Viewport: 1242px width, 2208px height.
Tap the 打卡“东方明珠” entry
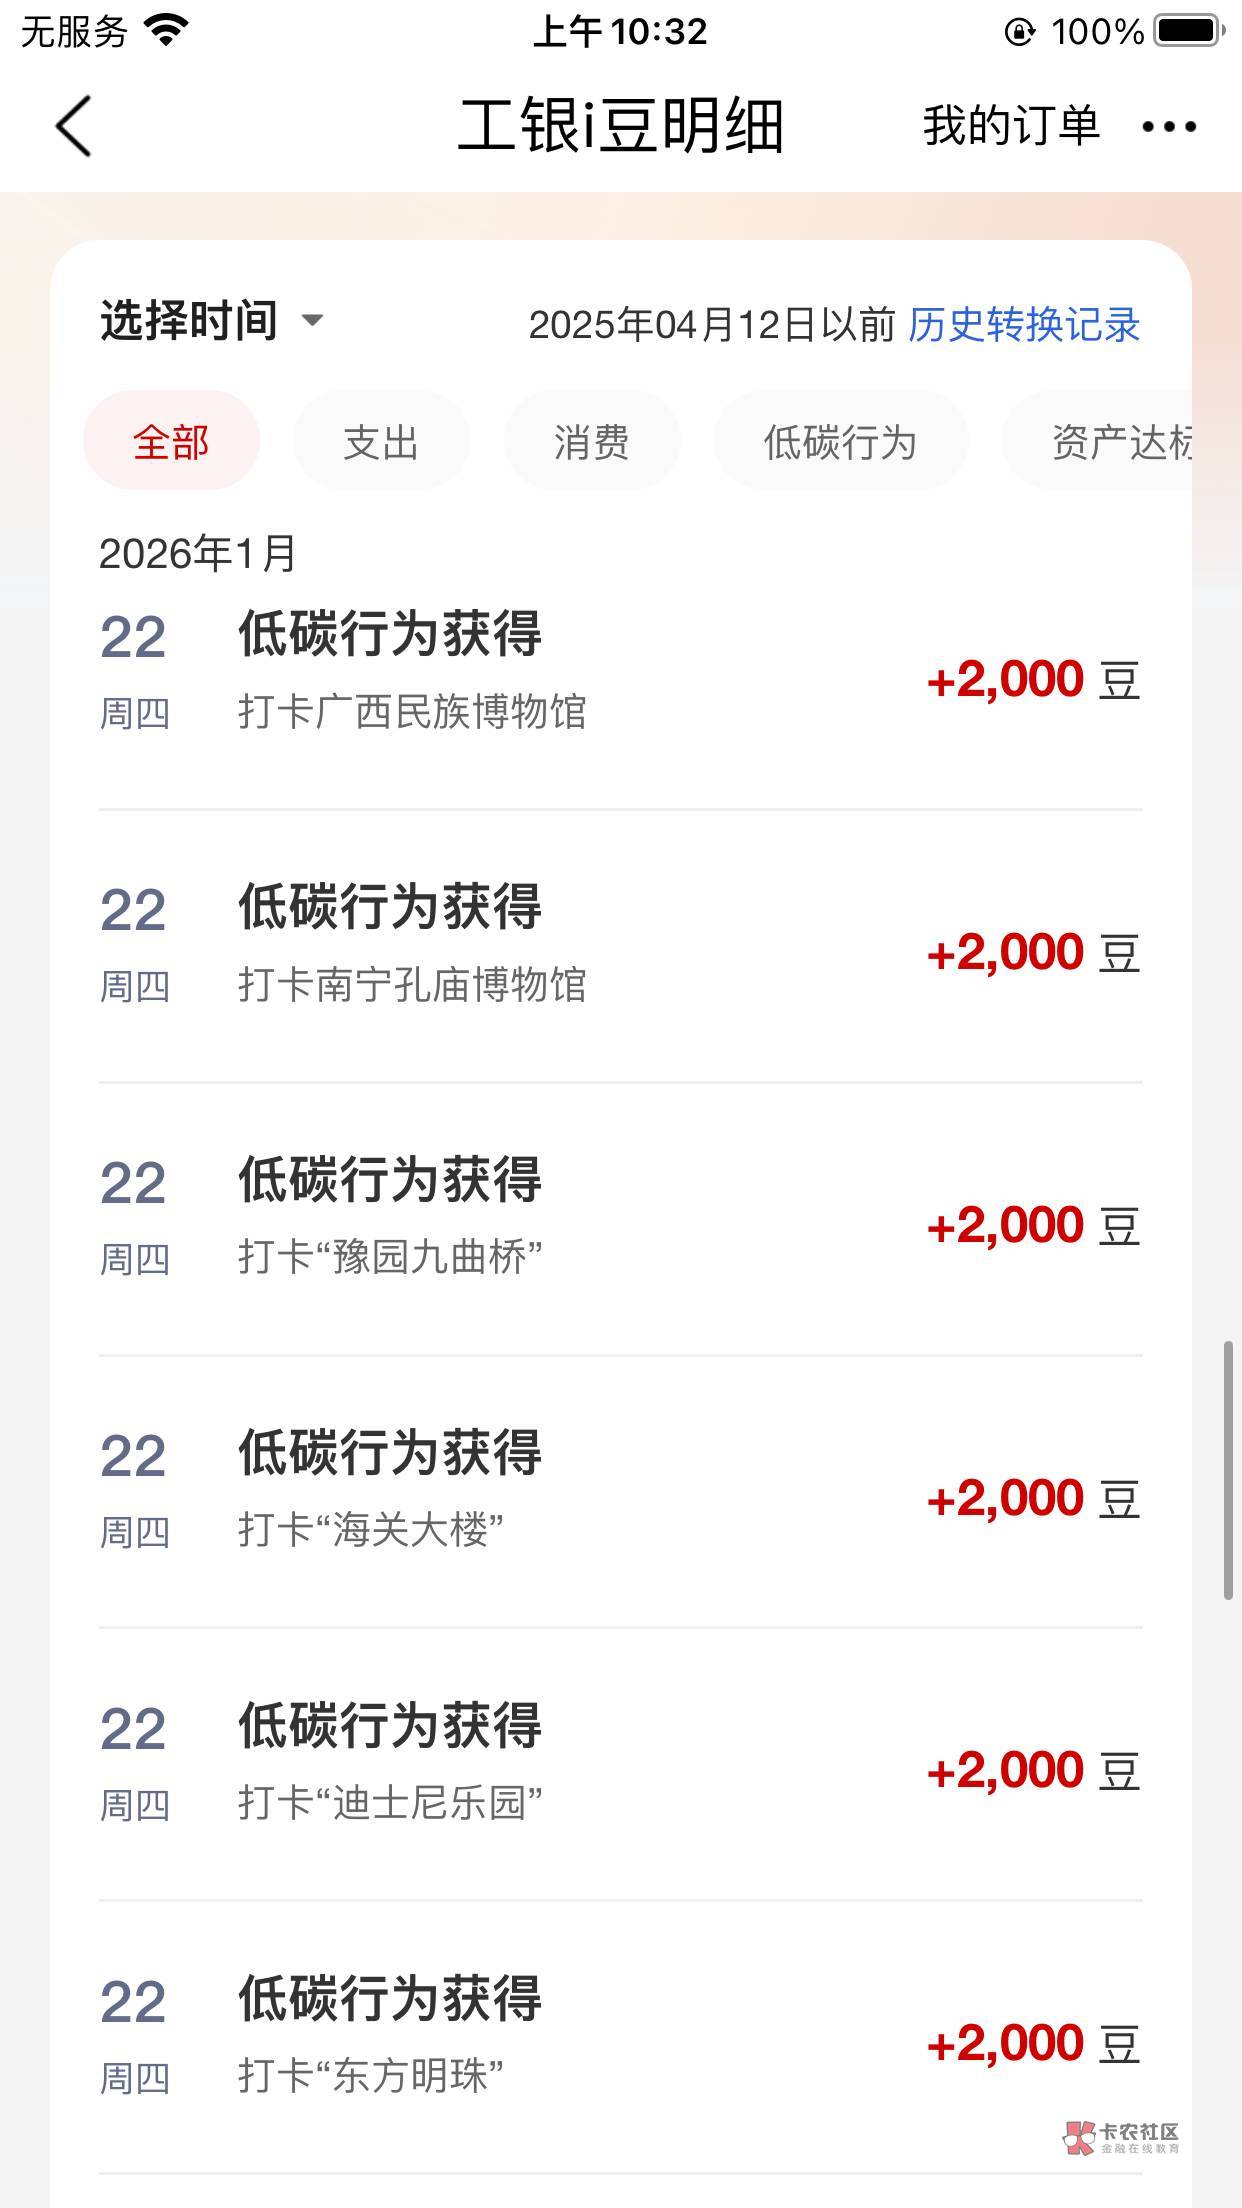click(x=620, y=2037)
